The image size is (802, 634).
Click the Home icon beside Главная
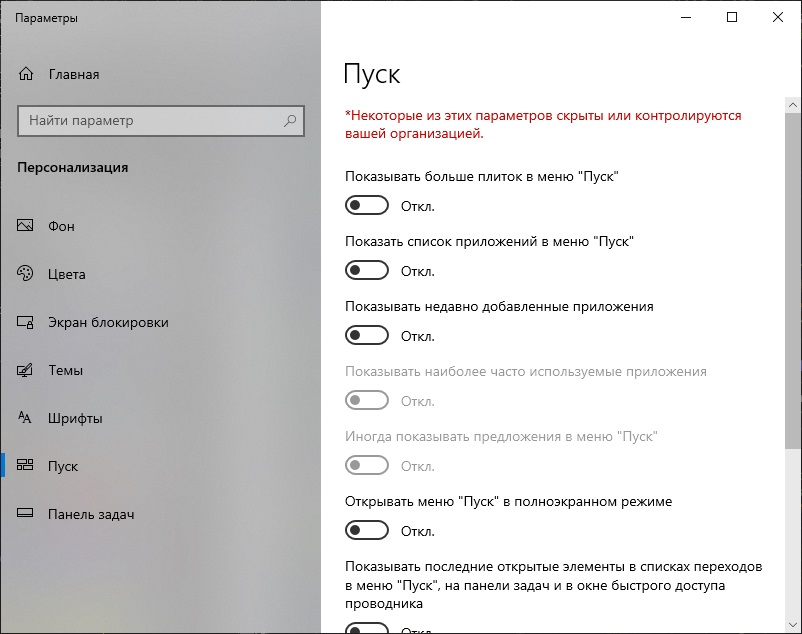27,74
